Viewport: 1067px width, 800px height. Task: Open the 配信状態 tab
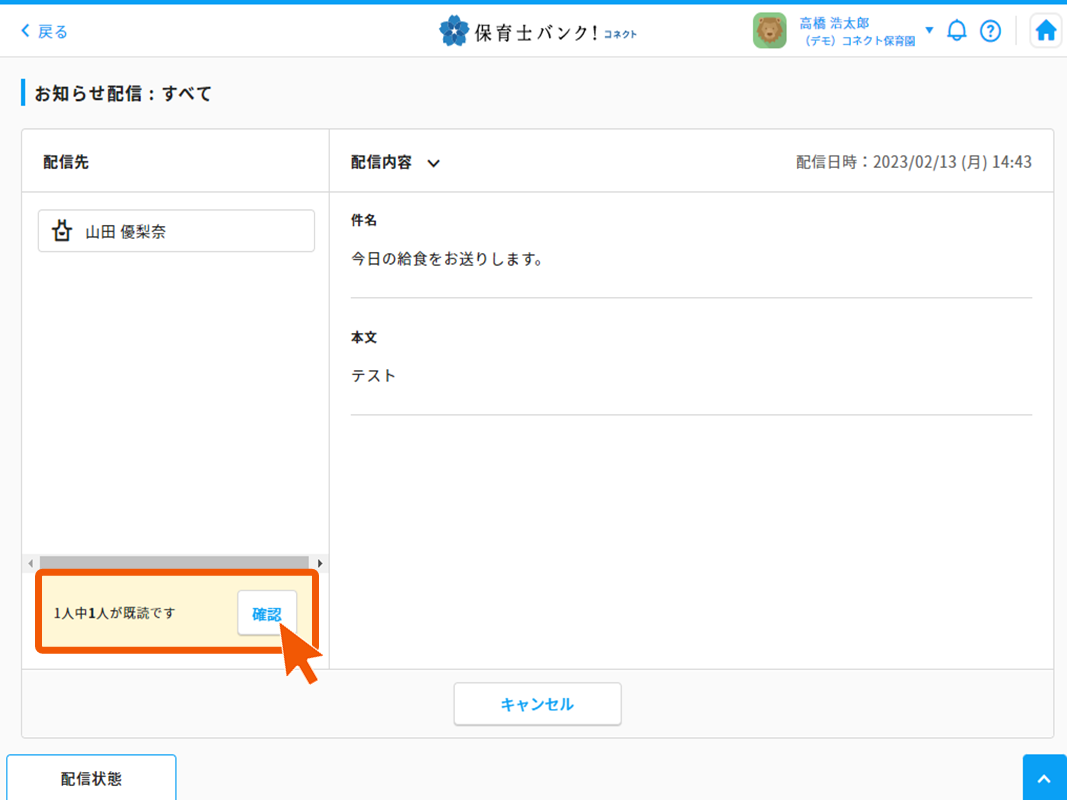91,779
